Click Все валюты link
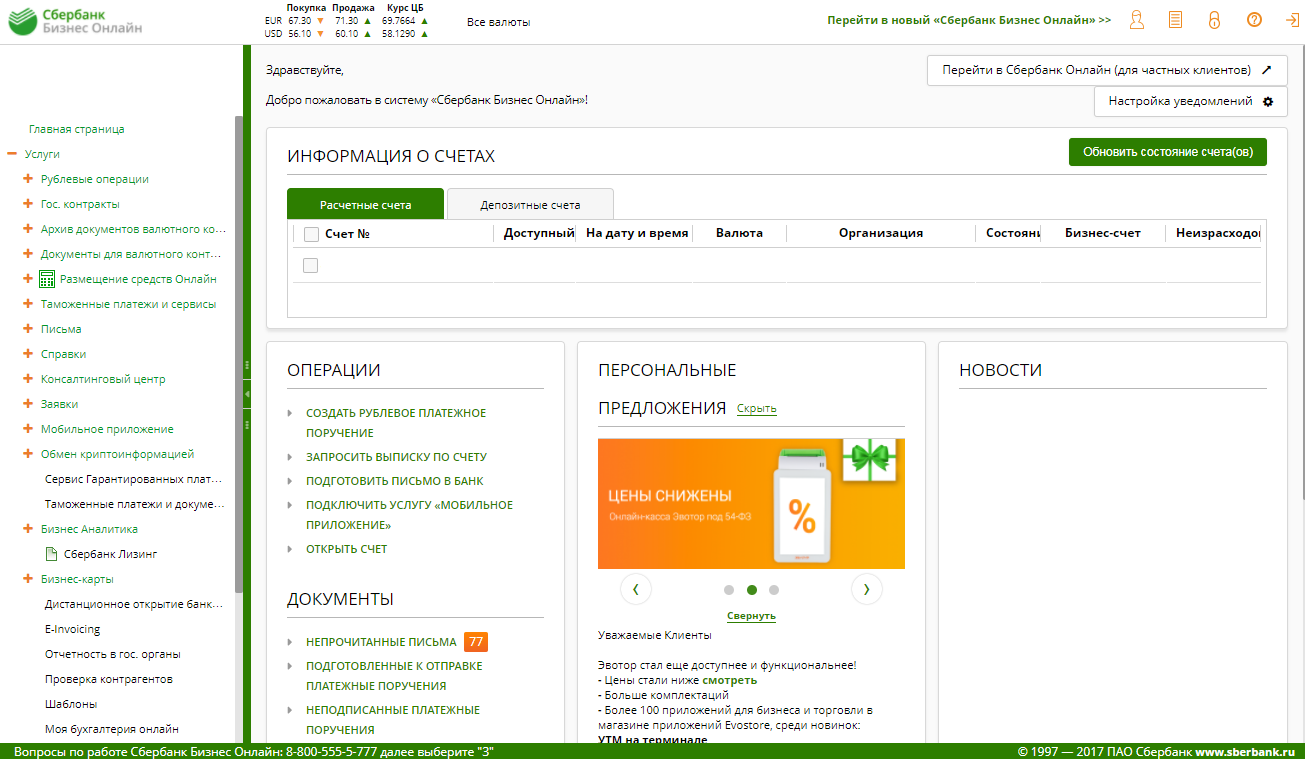Screen dimensions: 1305x759 click(499, 22)
